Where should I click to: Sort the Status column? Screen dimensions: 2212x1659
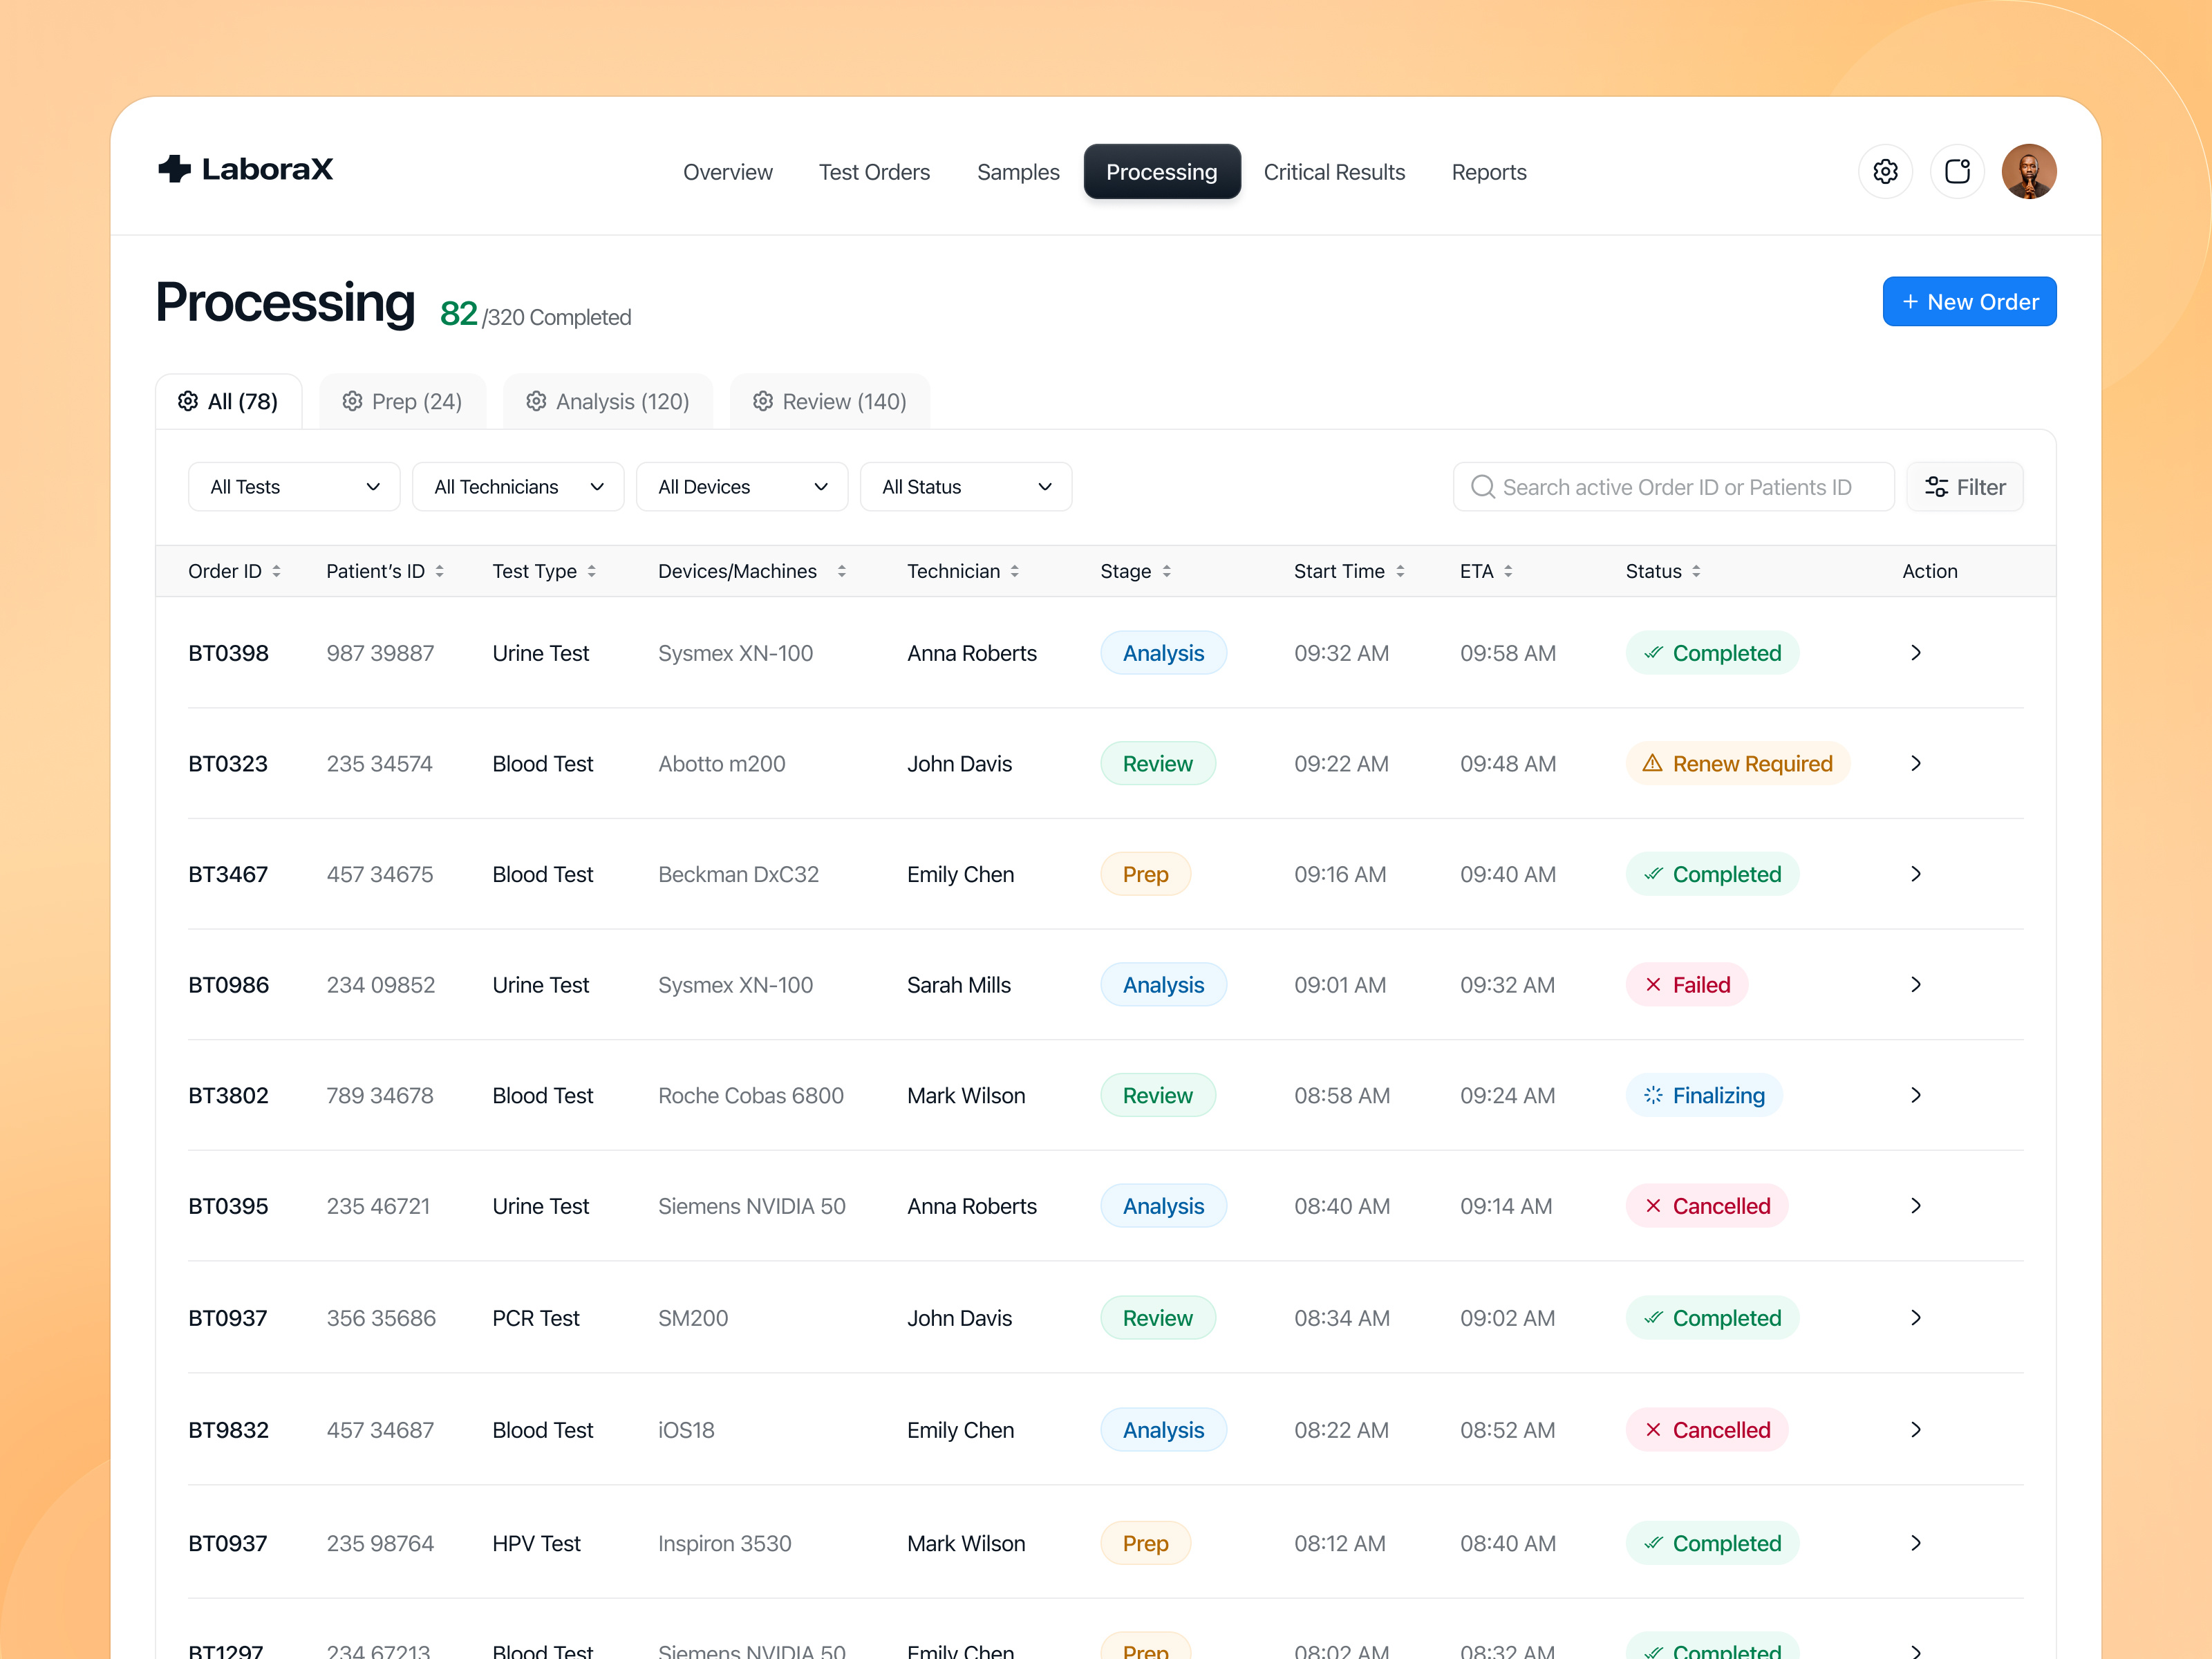(x=1662, y=571)
